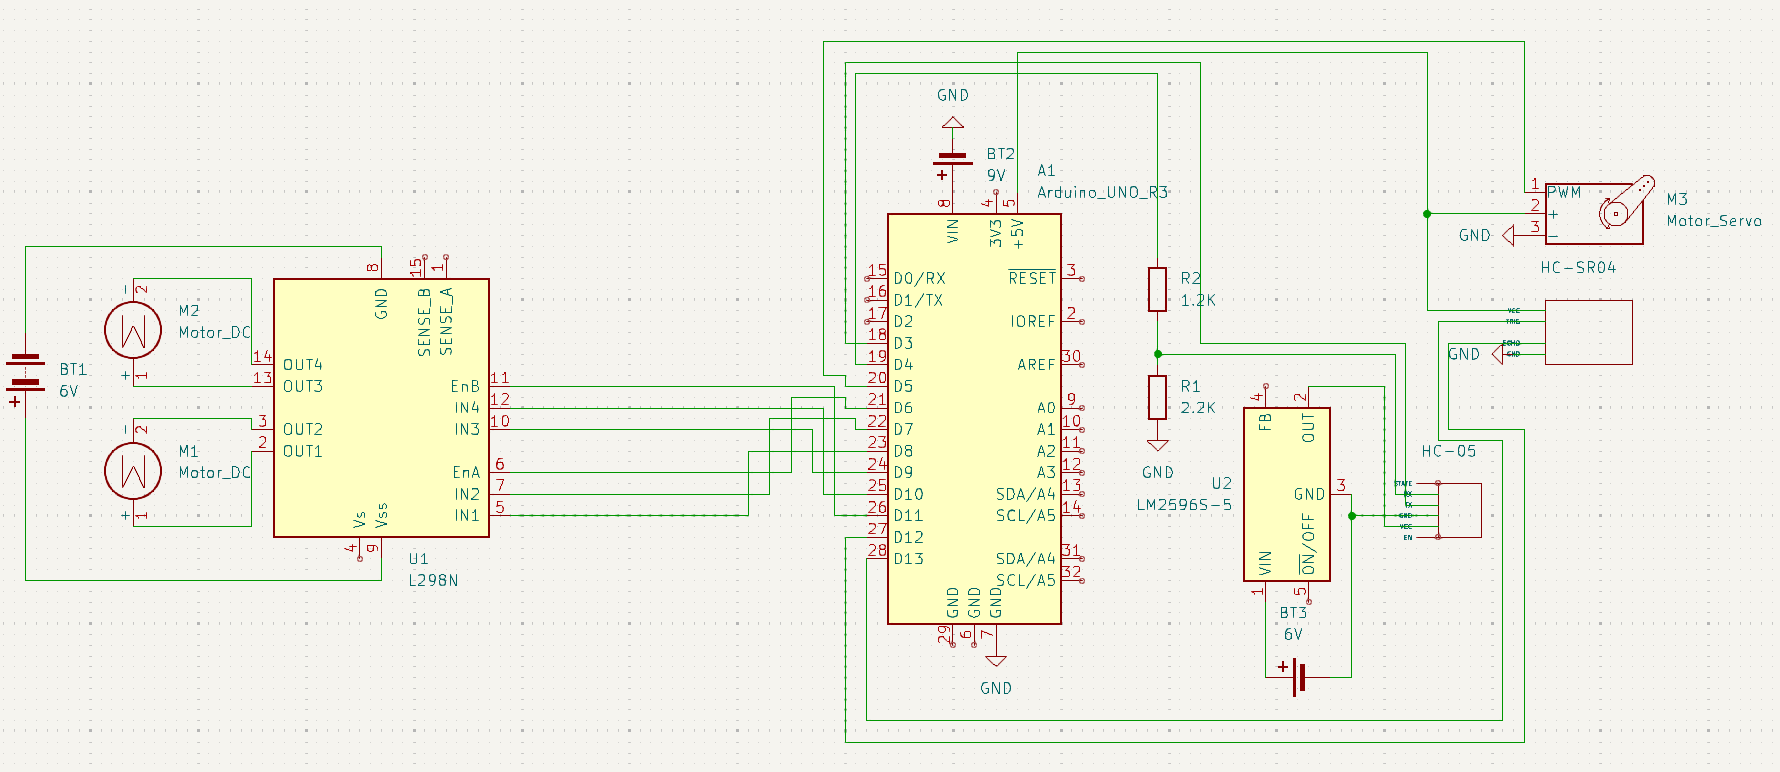Click the OUT4 pin on L298N
Image resolution: width=1780 pixels, height=772 pixels.
point(303,365)
